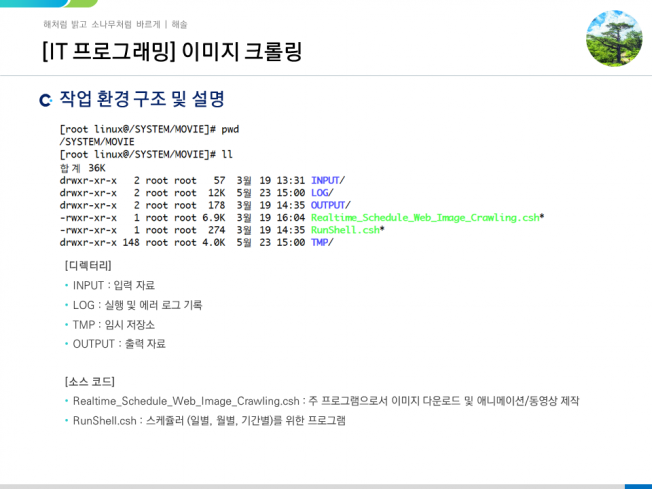Screen dimensions: 652x489
Task: Click the circular pine tree logo image
Action: [613, 38]
